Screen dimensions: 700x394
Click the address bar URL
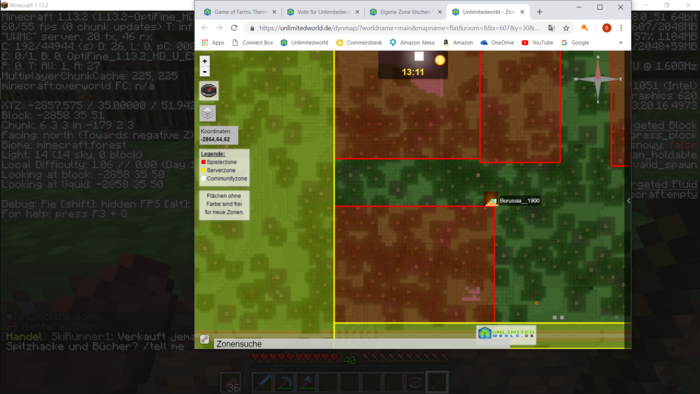click(399, 28)
